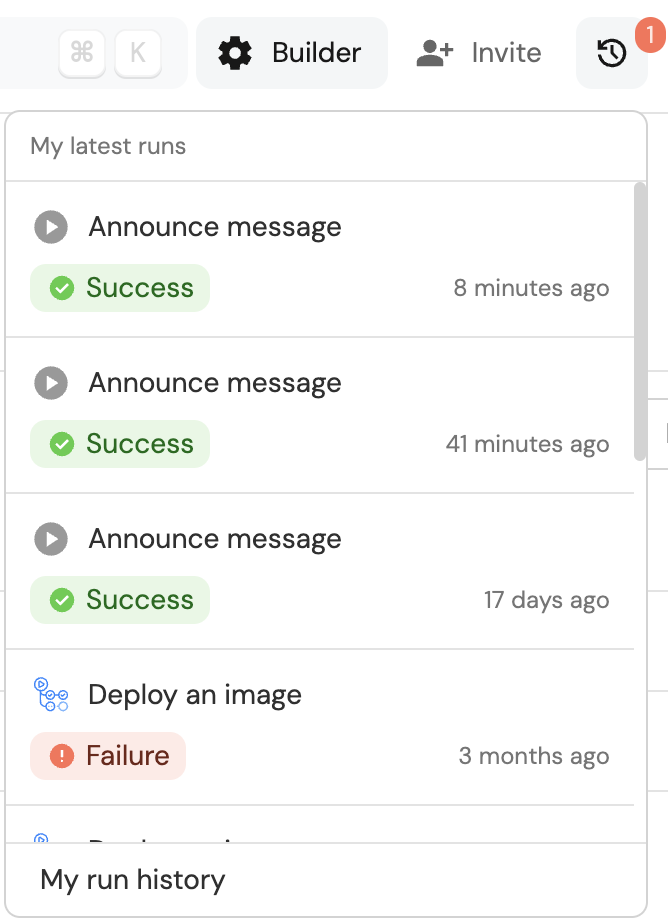Click the run history clock icon
The height and width of the screenshot is (922, 668).
pos(611,54)
